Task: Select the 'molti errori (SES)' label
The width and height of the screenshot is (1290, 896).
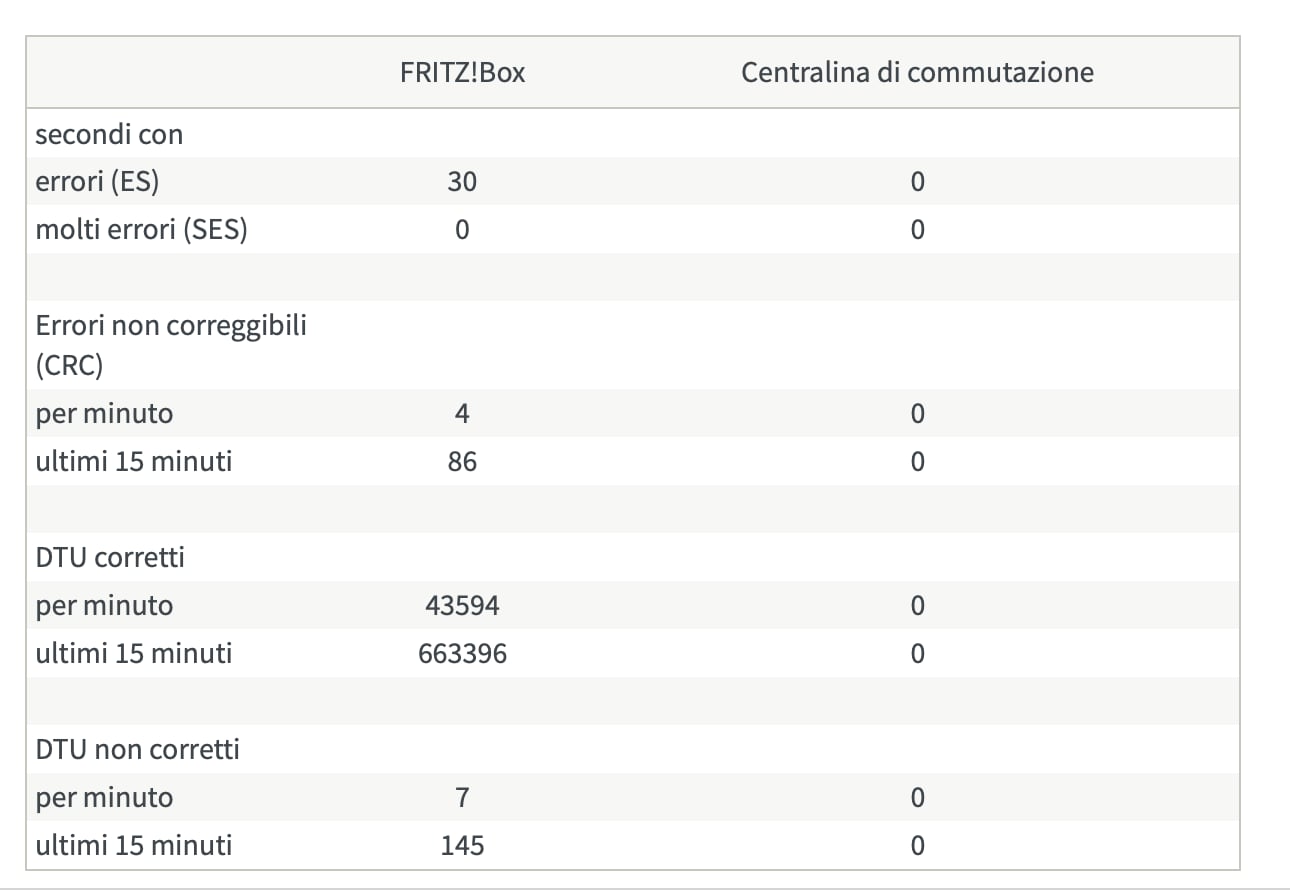Action: (141, 230)
